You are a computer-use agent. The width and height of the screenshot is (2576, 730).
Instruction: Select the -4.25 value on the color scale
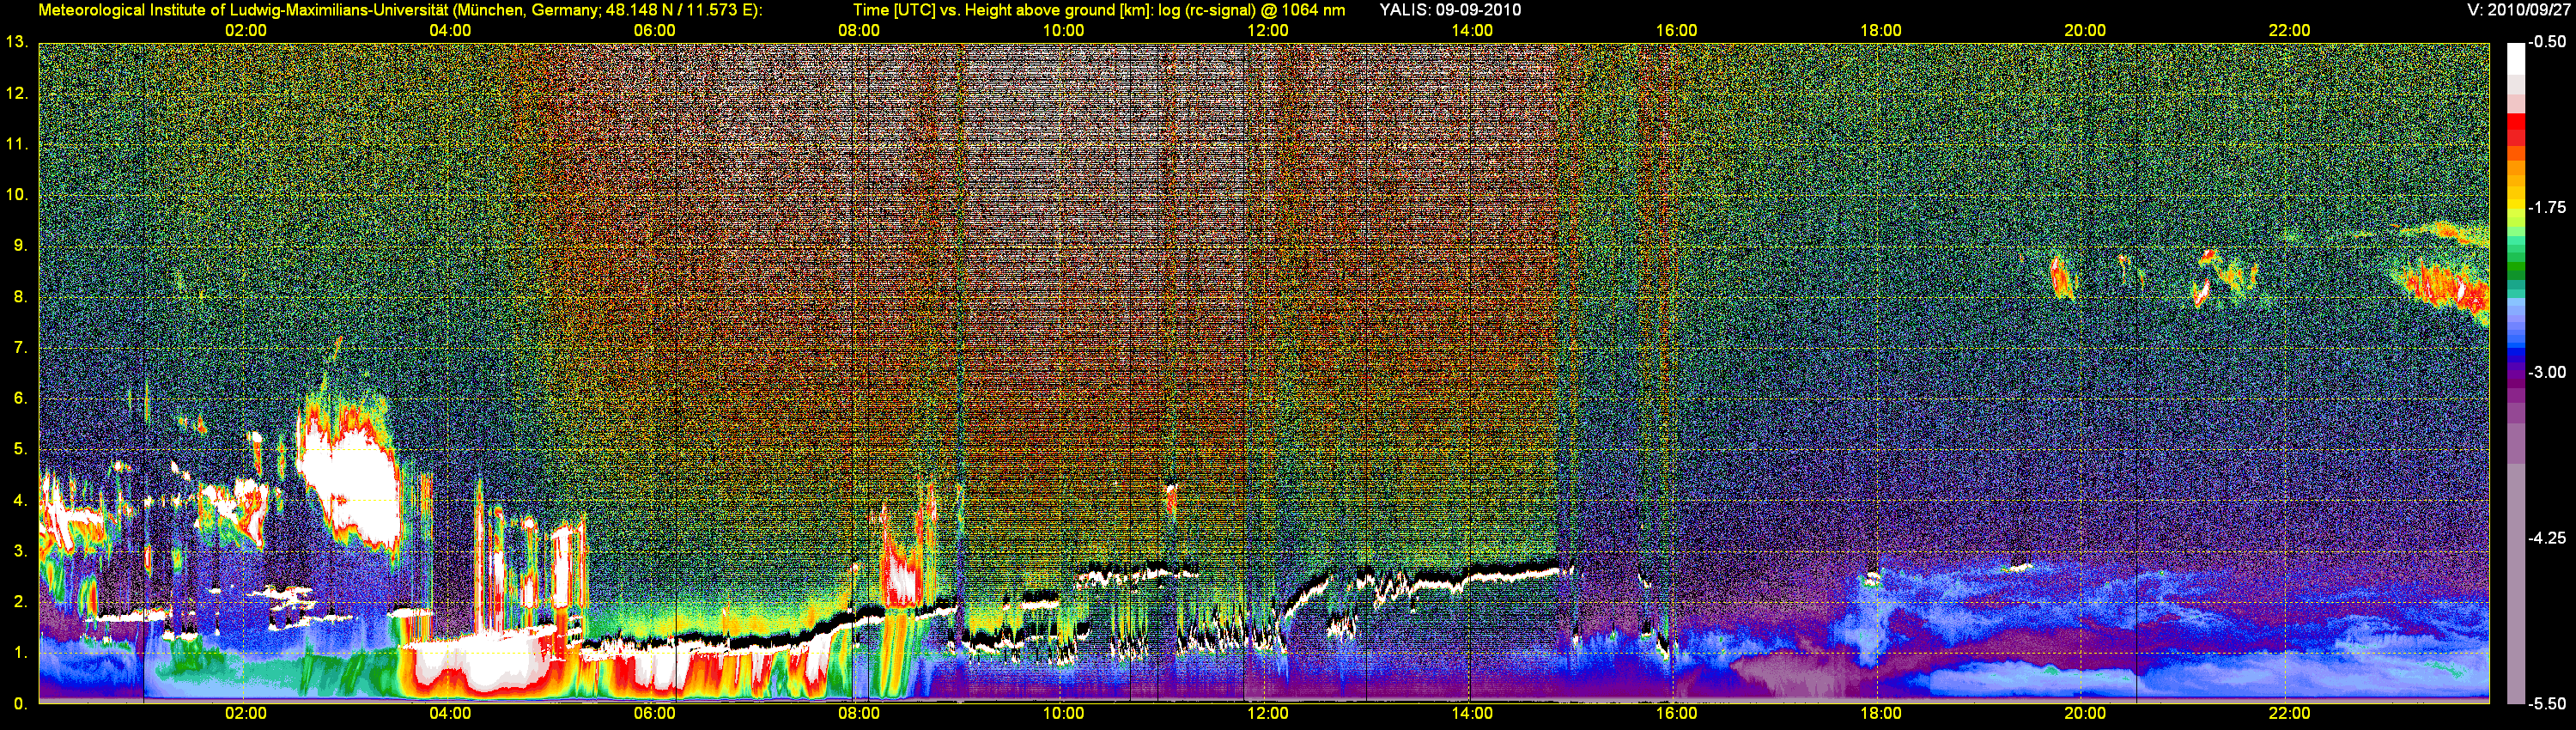click(2547, 538)
